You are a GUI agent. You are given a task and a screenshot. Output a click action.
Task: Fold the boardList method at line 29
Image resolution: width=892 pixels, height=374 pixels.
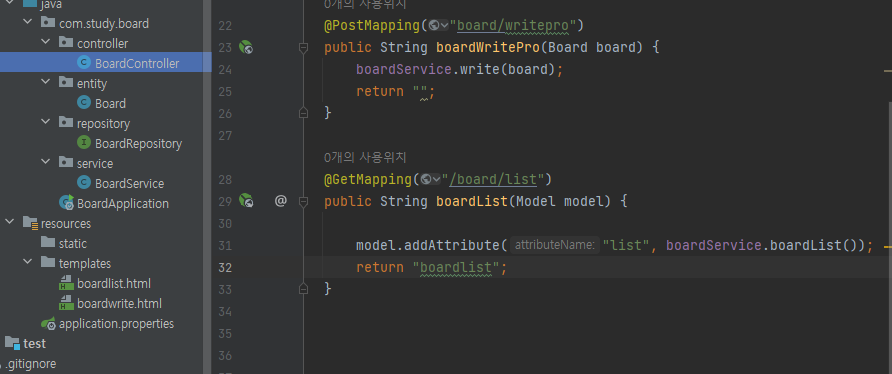[303, 202]
